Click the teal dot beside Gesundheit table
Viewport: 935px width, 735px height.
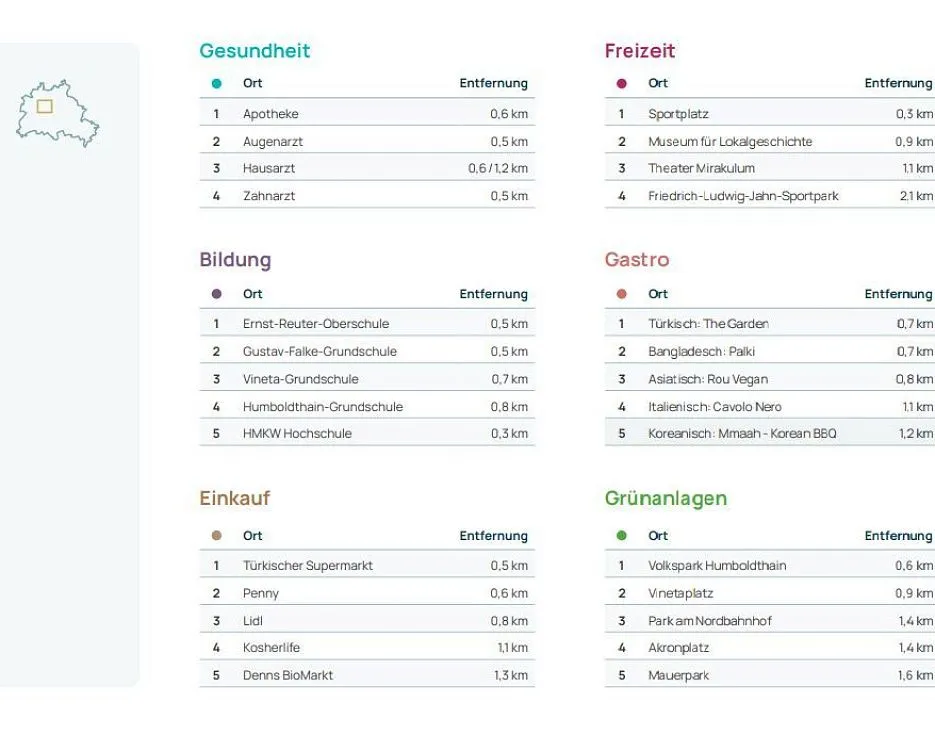coord(217,84)
